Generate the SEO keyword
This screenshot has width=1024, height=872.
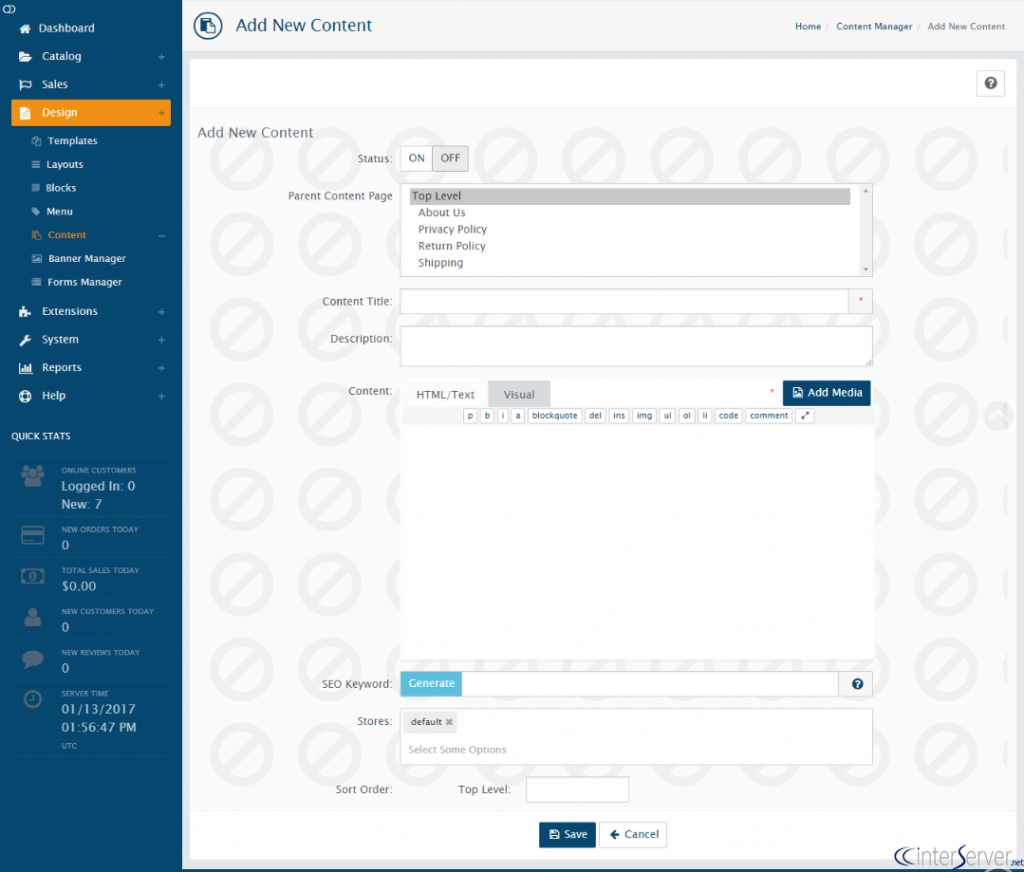tap(431, 683)
